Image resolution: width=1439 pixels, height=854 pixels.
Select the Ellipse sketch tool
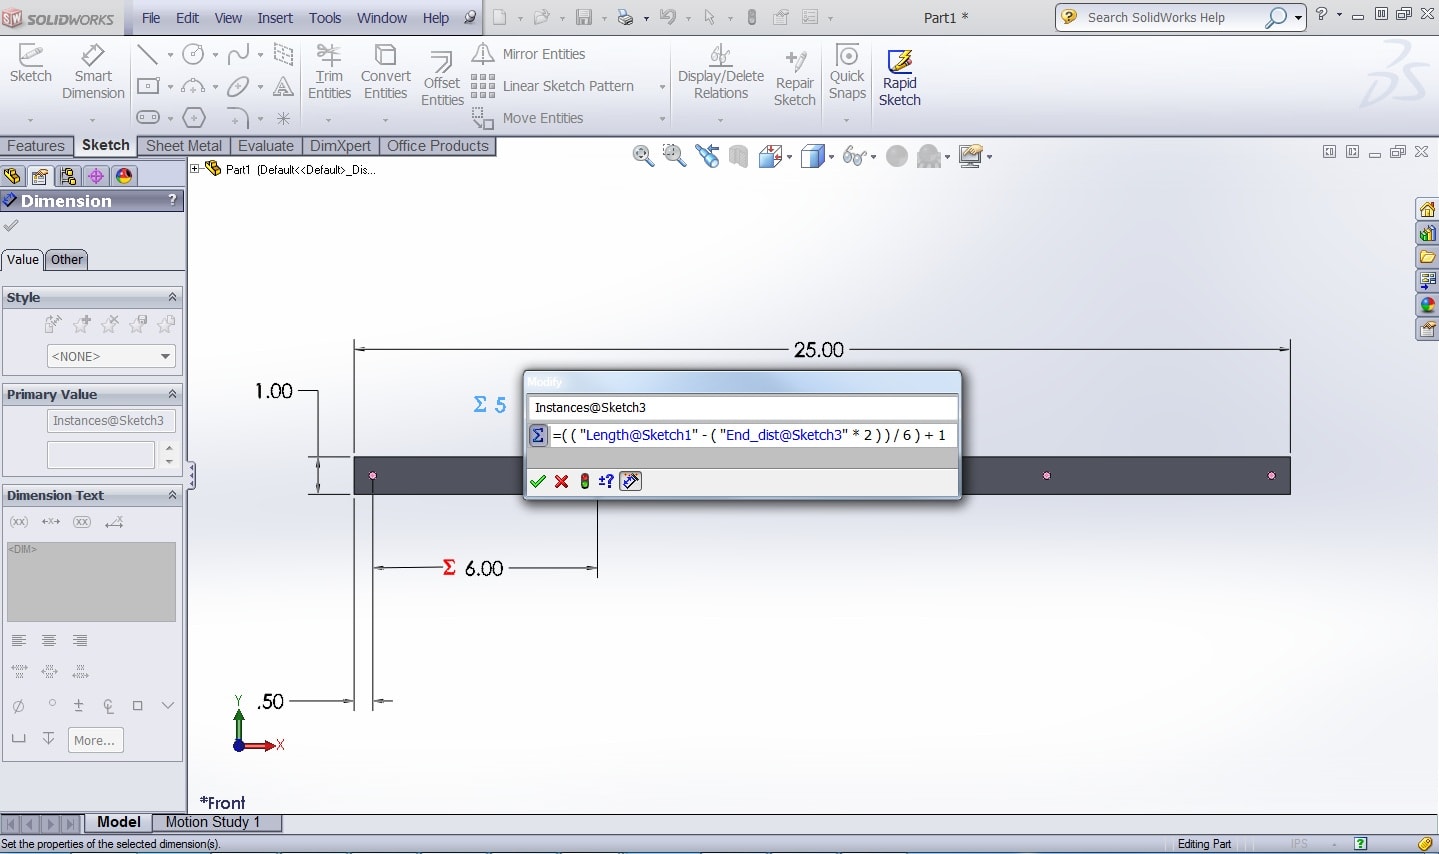[x=238, y=87]
